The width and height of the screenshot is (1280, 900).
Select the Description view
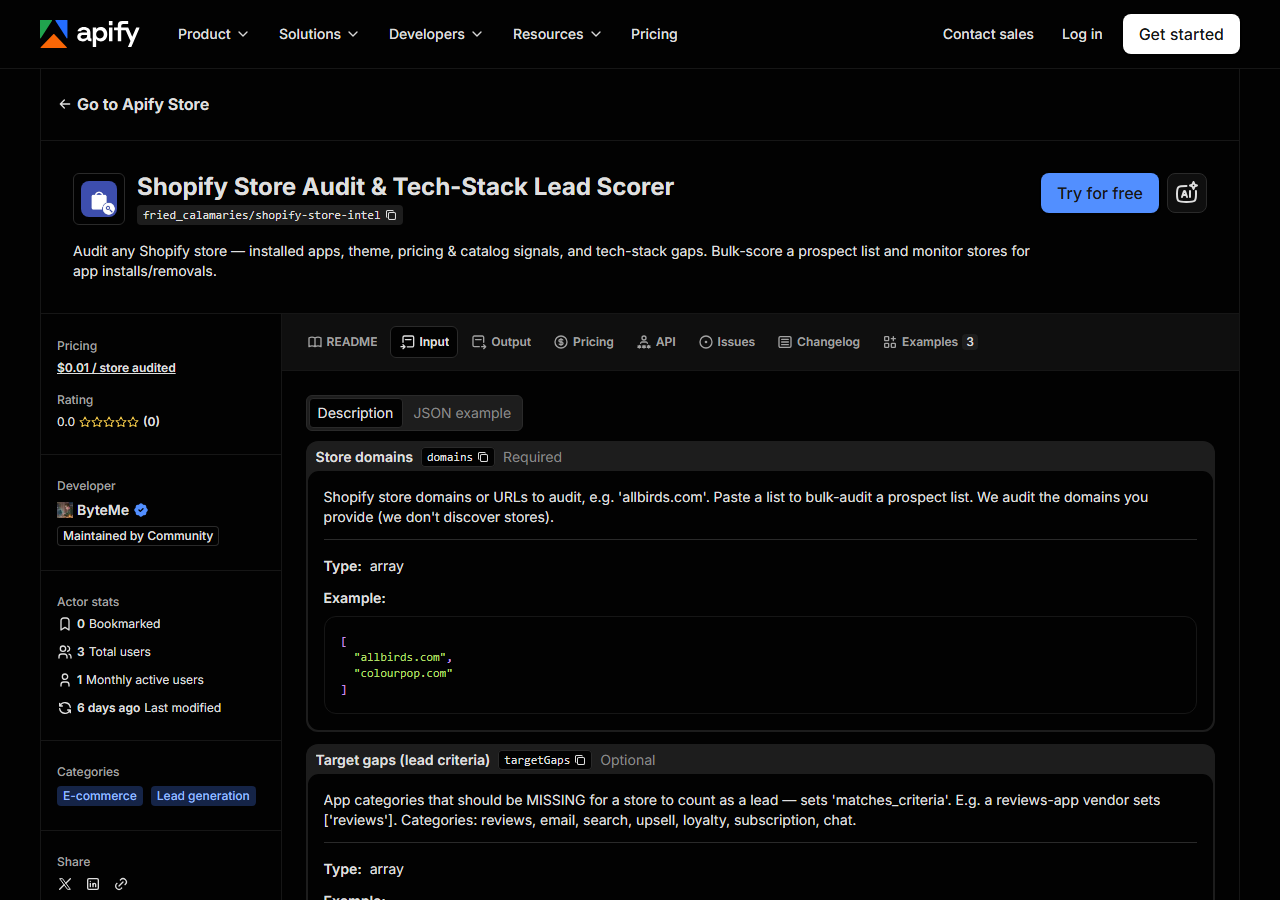click(x=355, y=413)
